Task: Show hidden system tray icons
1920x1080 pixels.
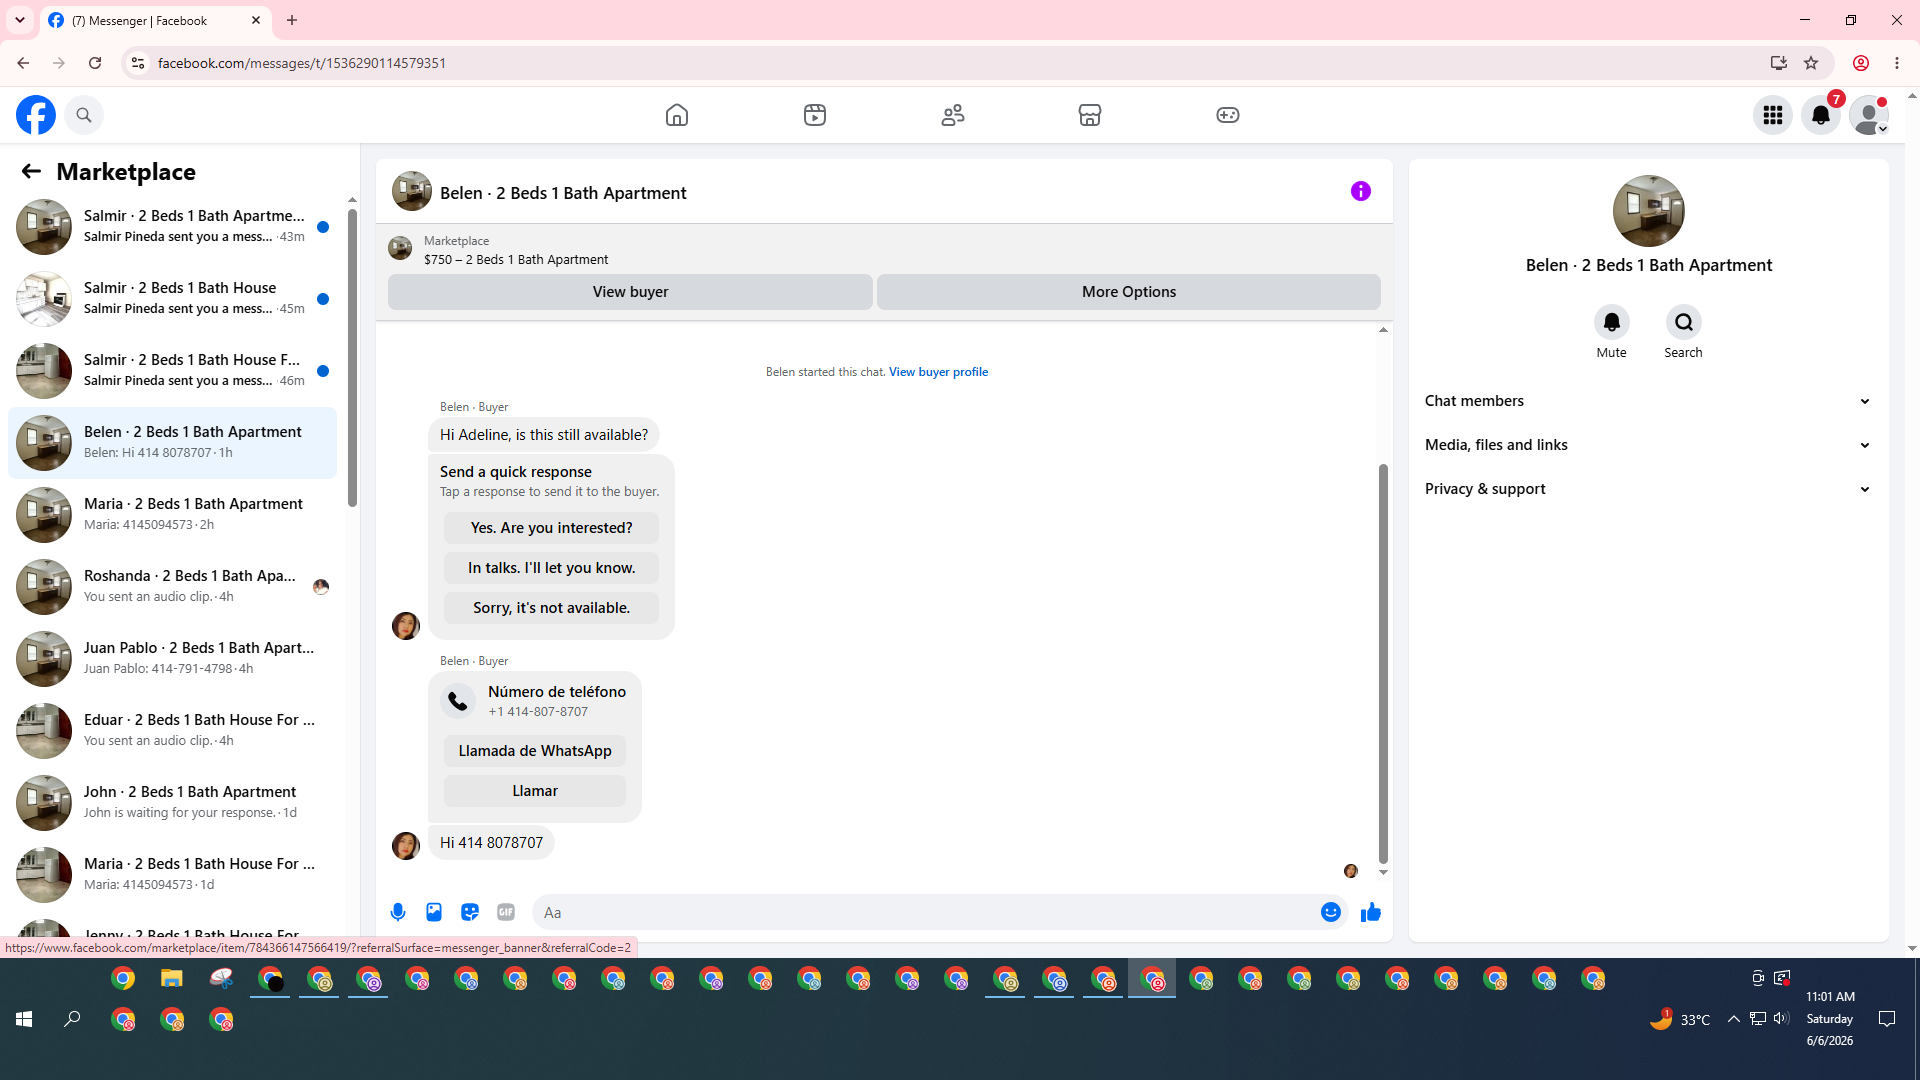Action: (x=1734, y=1019)
